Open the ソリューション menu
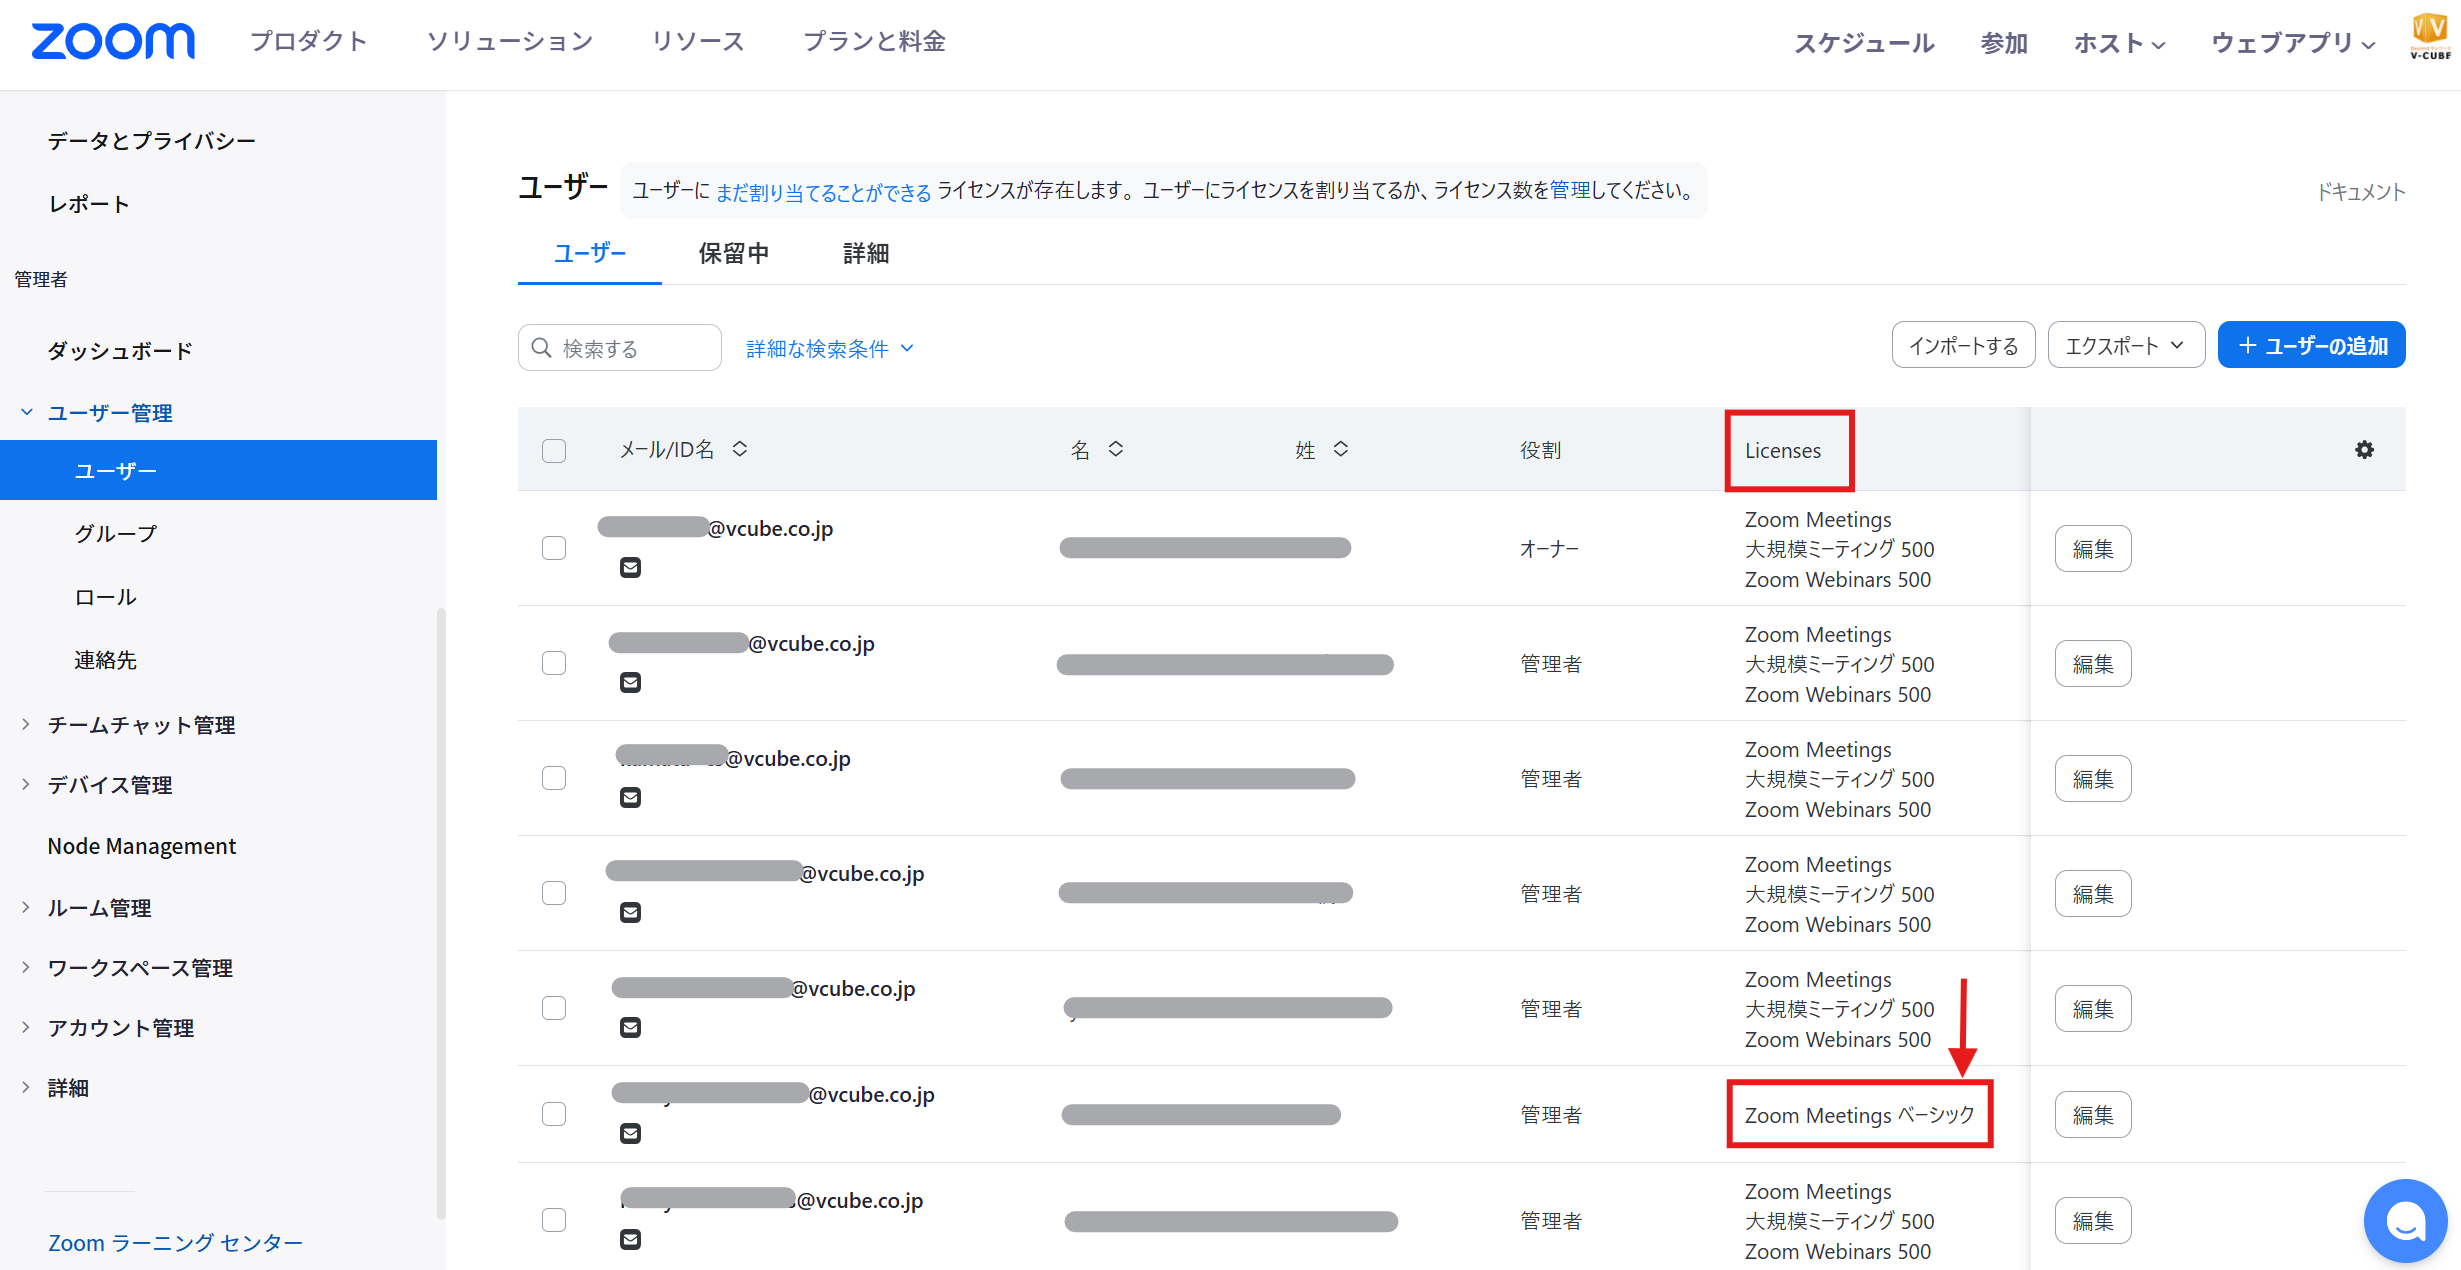 tap(510, 41)
